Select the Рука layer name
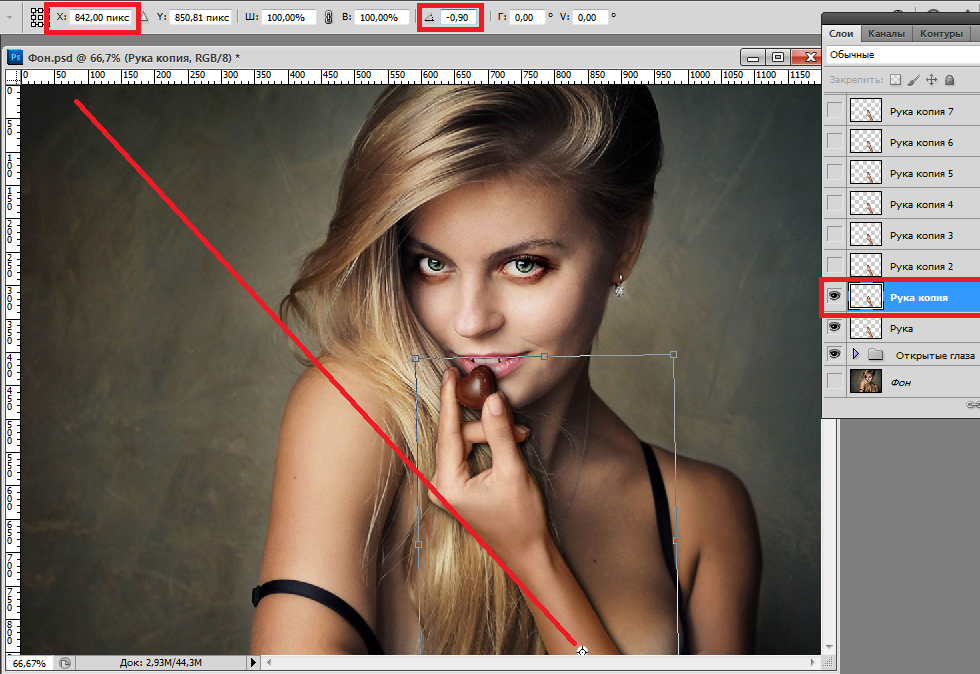Image resolution: width=980 pixels, height=674 pixels. 901,328
